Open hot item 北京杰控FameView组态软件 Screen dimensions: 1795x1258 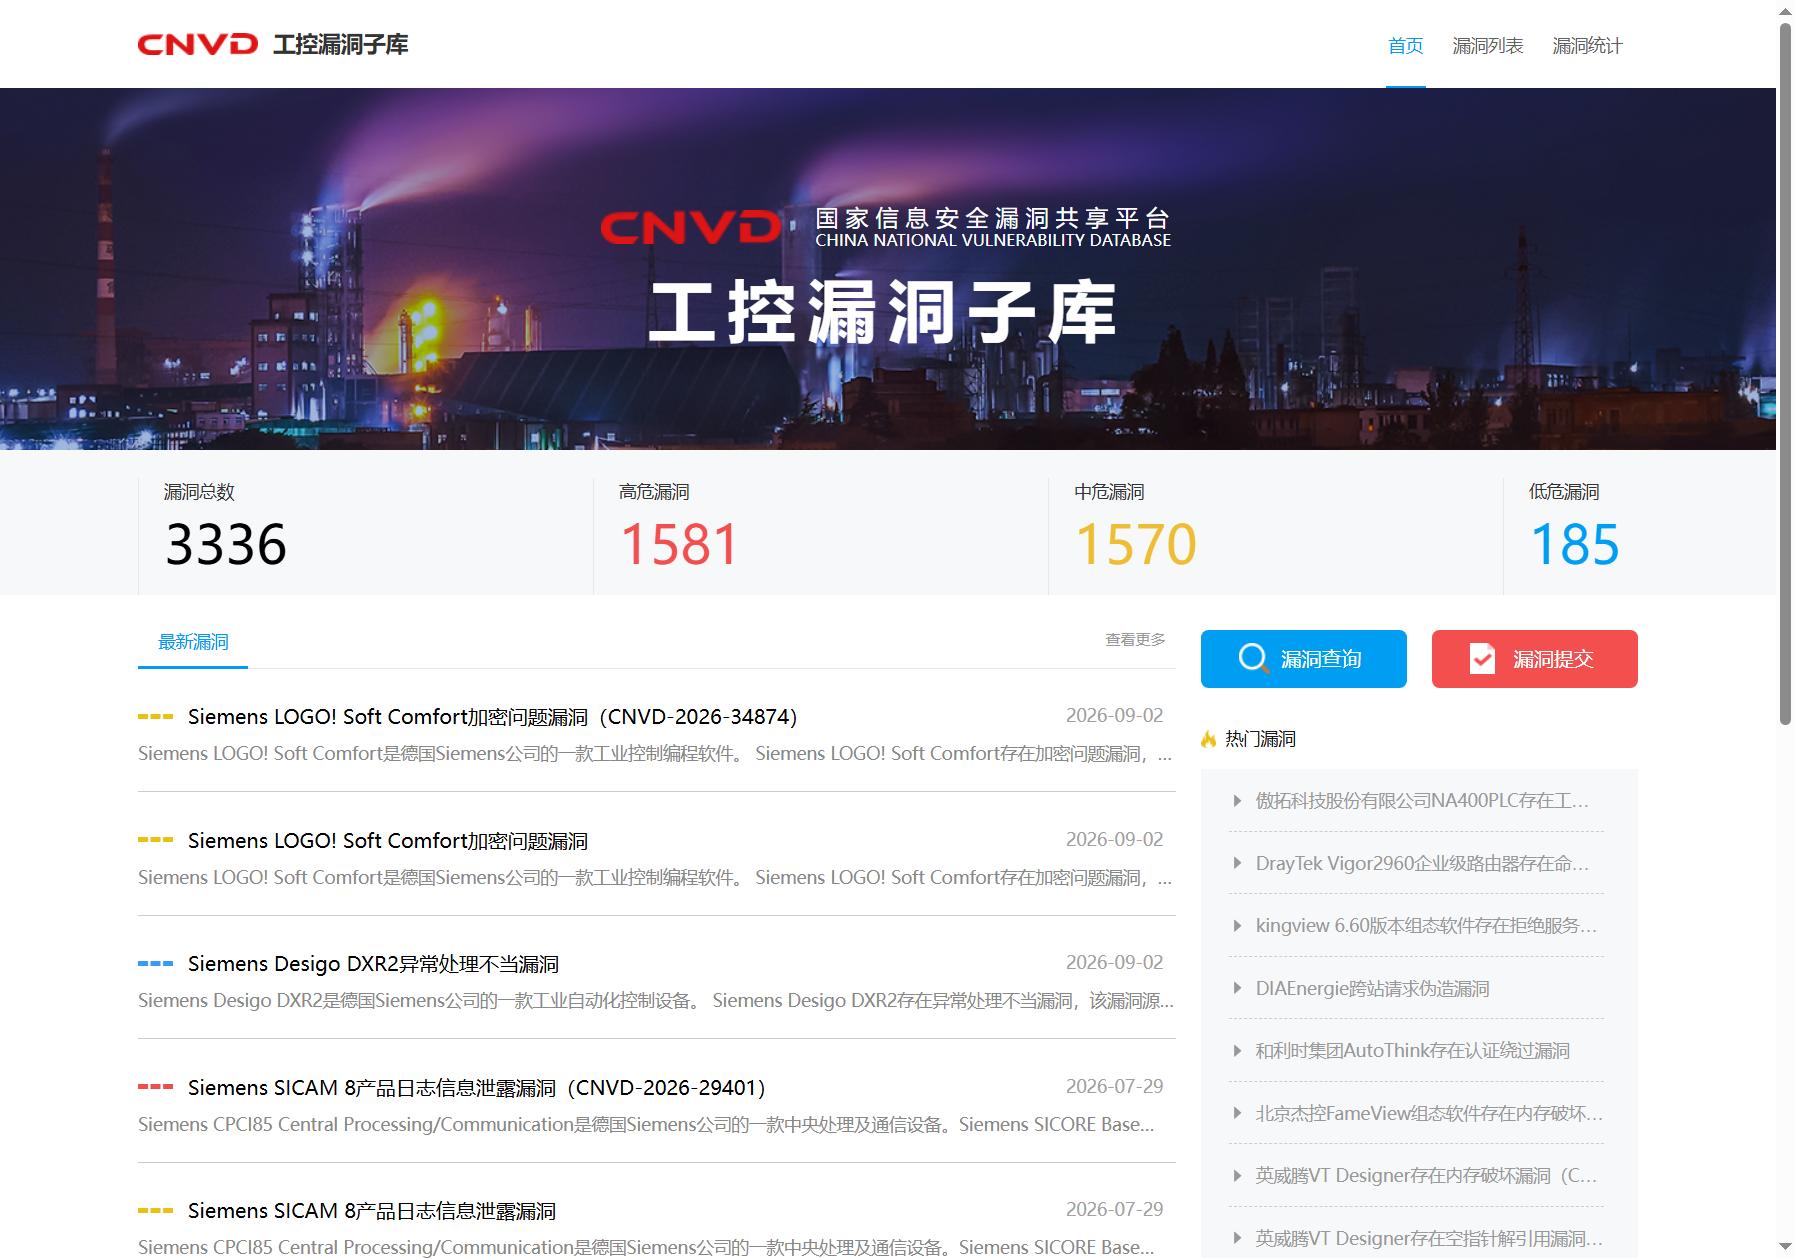pyautogui.click(x=1429, y=1114)
